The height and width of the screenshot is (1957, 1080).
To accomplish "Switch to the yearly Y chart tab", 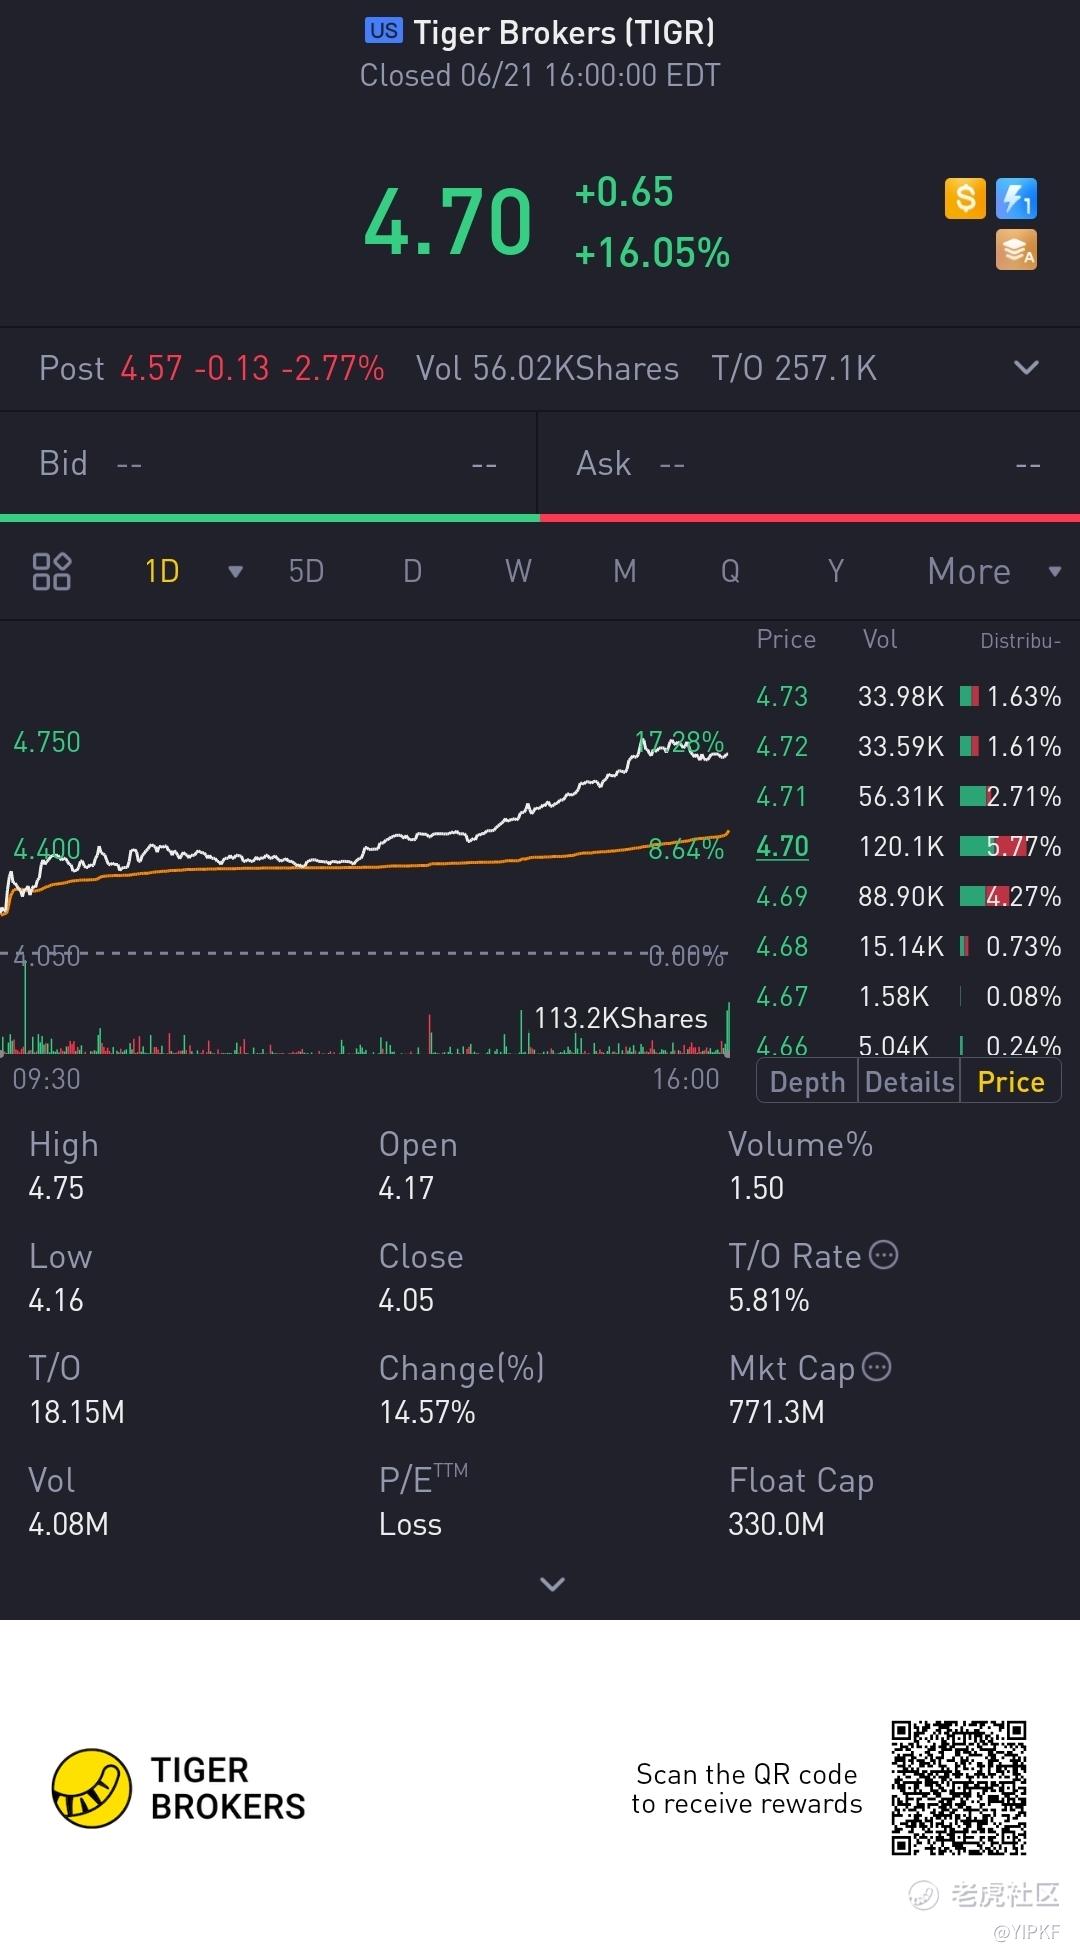I will (x=836, y=571).
